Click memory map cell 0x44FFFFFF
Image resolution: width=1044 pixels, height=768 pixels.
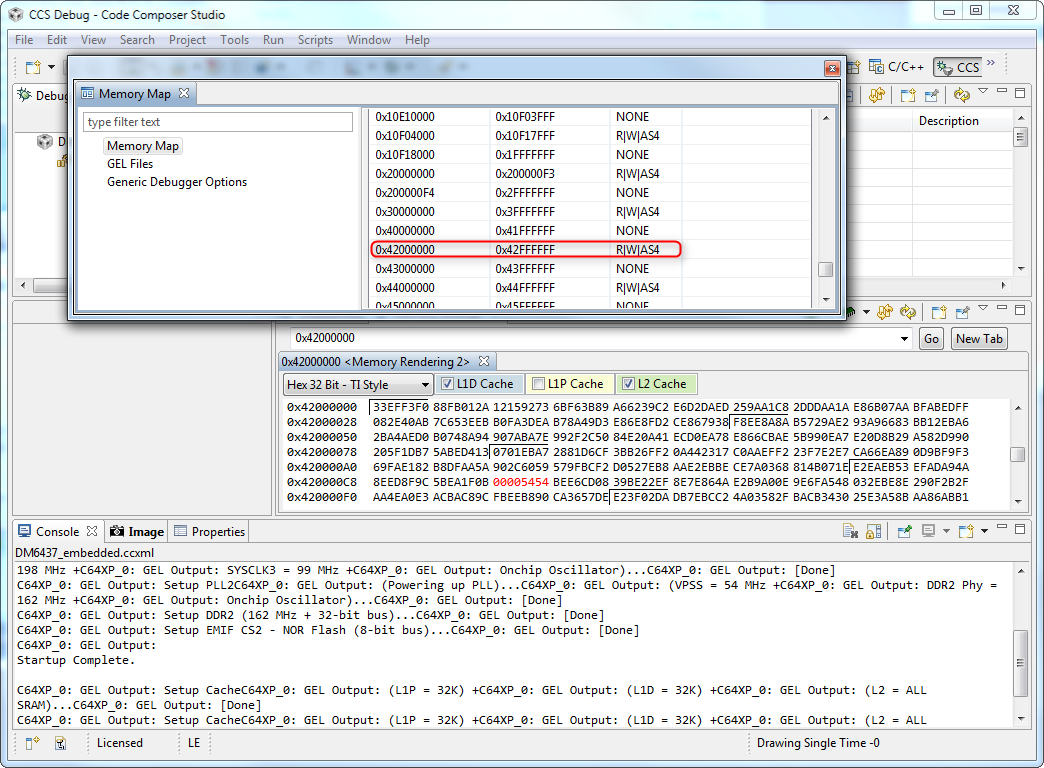(x=525, y=288)
